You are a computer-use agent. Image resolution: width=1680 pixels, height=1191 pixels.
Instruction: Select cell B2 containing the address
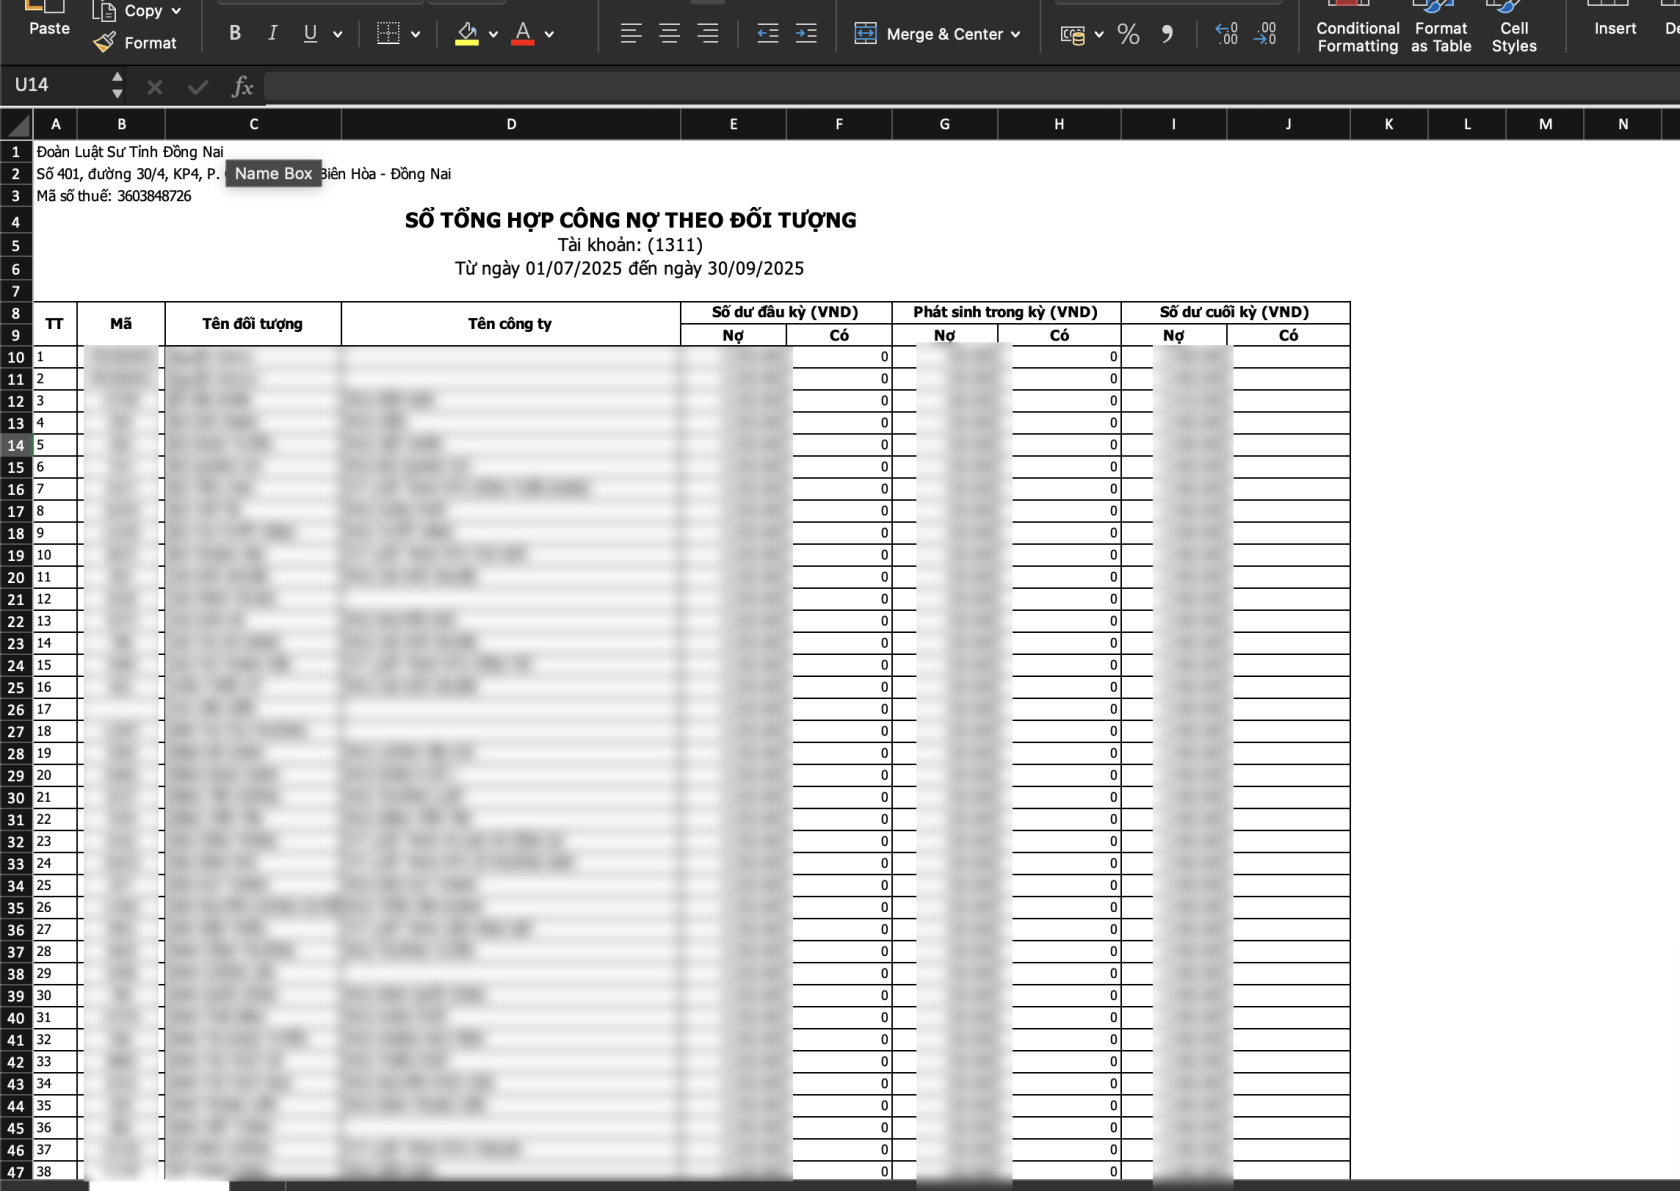[121, 173]
